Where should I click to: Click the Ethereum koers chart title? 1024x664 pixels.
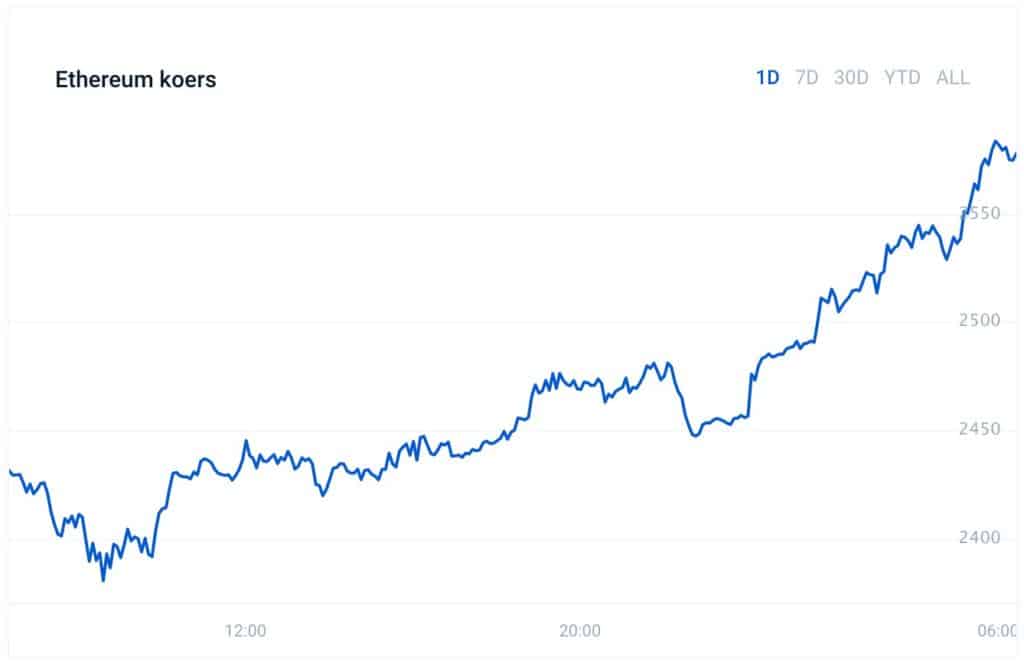click(x=136, y=79)
